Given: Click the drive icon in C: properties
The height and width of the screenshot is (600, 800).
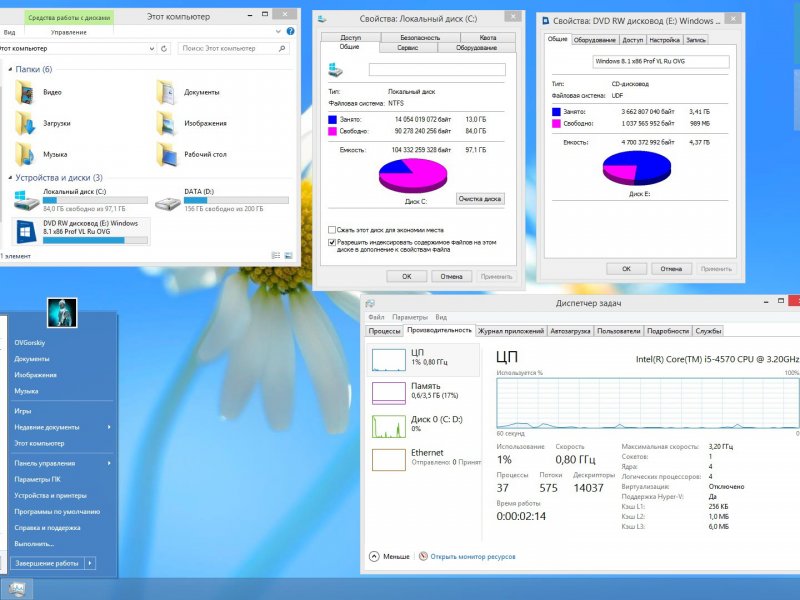Looking at the screenshot, I should point(335,70).
